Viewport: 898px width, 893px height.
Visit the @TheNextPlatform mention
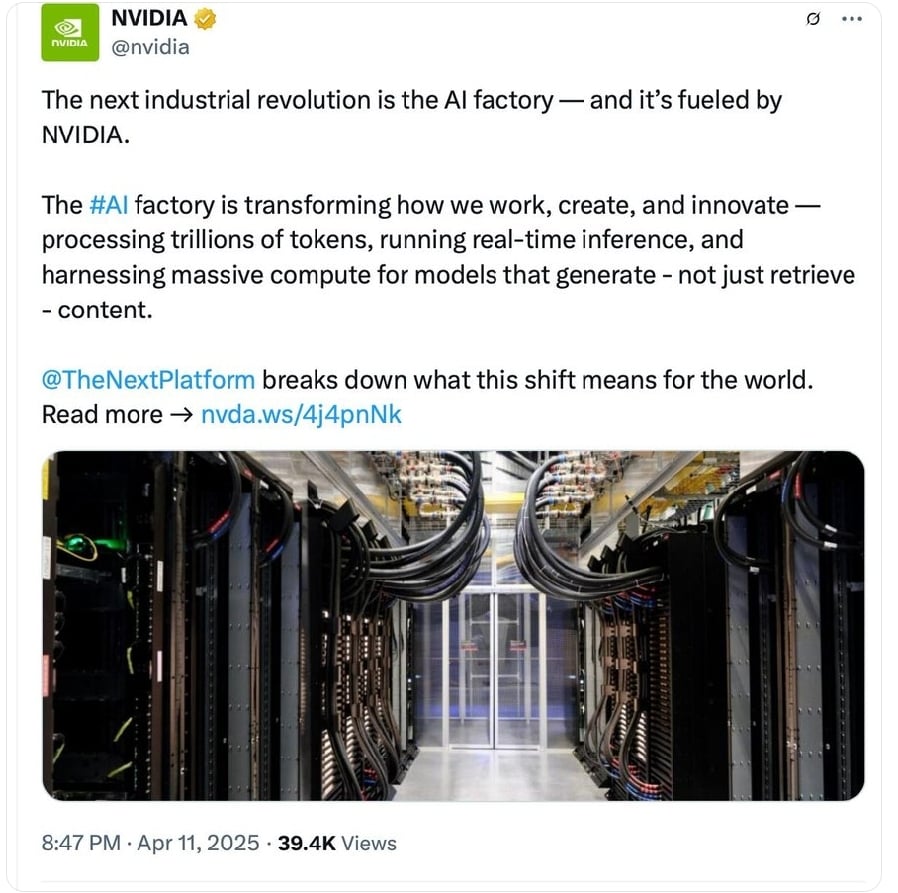click(x=148, y=380)
